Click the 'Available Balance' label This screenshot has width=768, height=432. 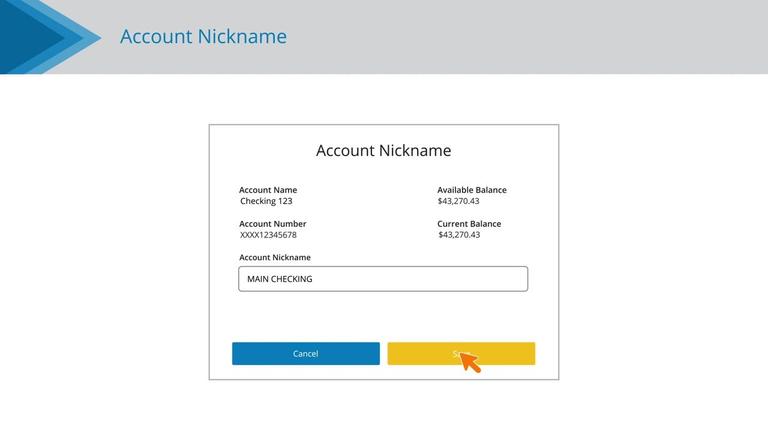pos(472,190)
